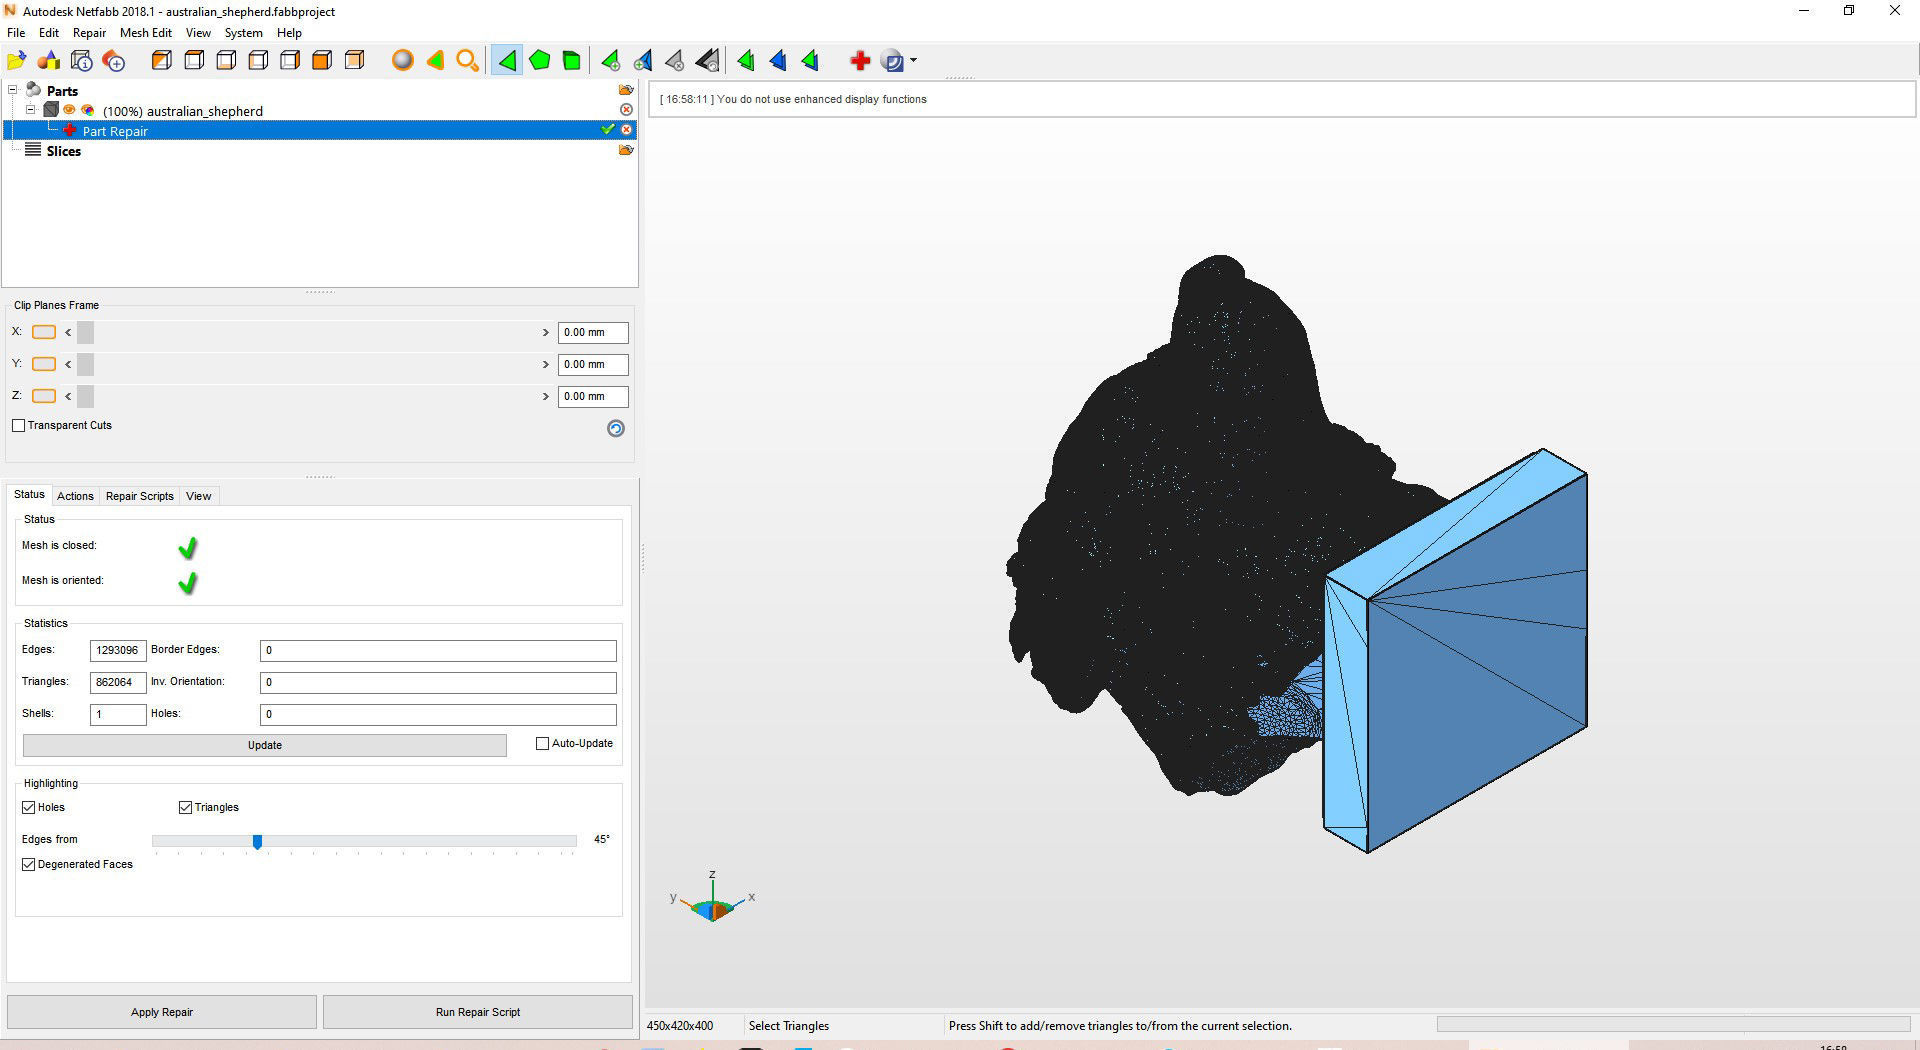This screenshot has width=1920, height=1050.
Task: Collapse the Parts tree node
Action: point(13,90)
